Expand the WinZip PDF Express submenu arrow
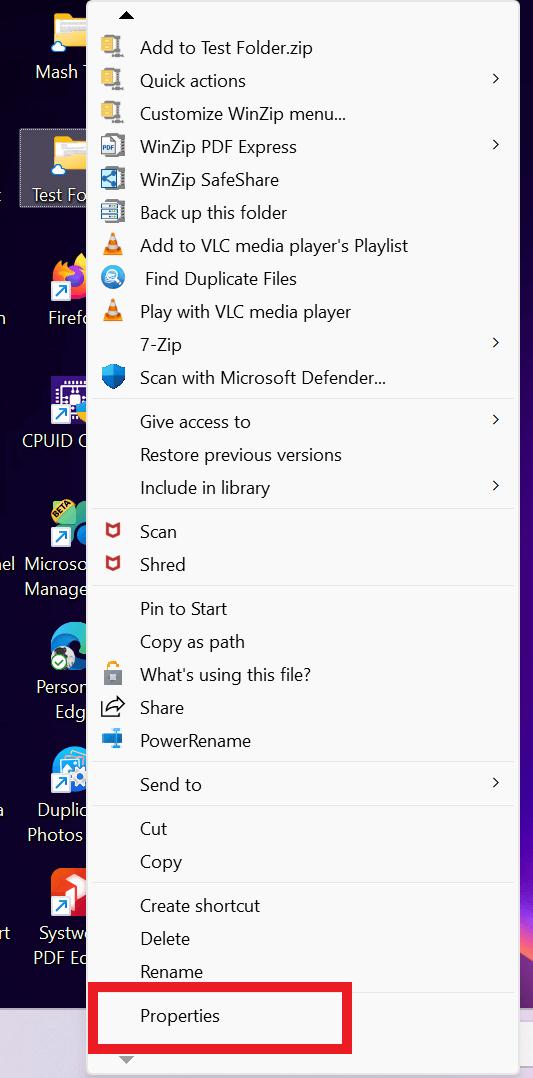The image size is (533, 1078). (x=495, y=144)
